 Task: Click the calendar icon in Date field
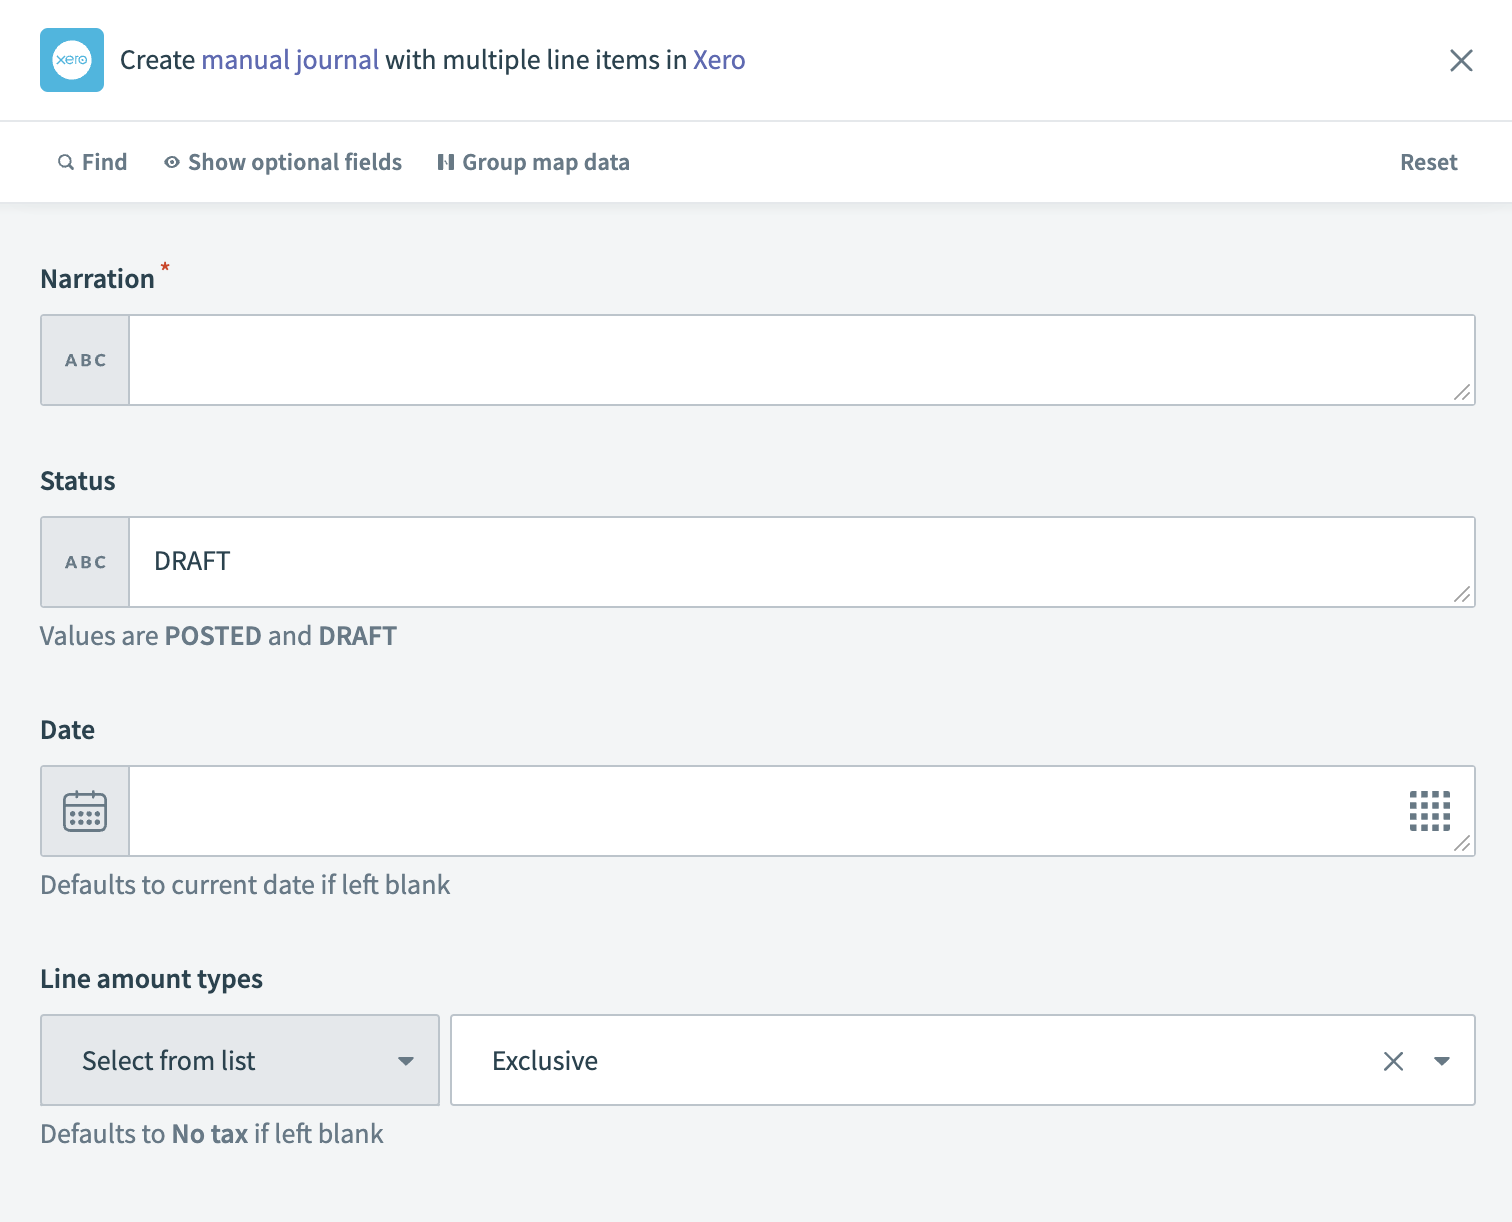pyautogui.click(x=84, y=811)
